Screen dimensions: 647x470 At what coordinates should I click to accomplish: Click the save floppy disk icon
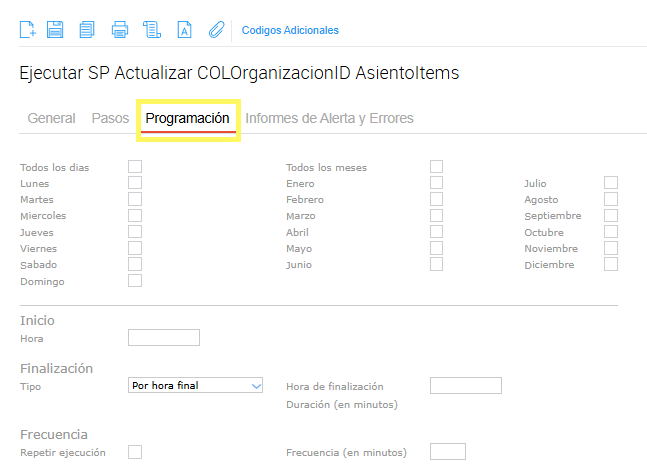(x=55, y=30)
